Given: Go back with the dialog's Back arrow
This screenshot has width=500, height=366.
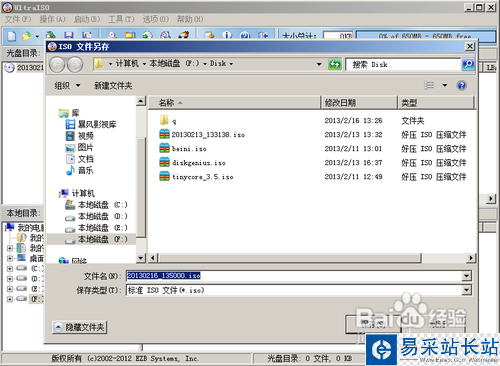Looking at the screenshot, I should click(x=57, y=64).
